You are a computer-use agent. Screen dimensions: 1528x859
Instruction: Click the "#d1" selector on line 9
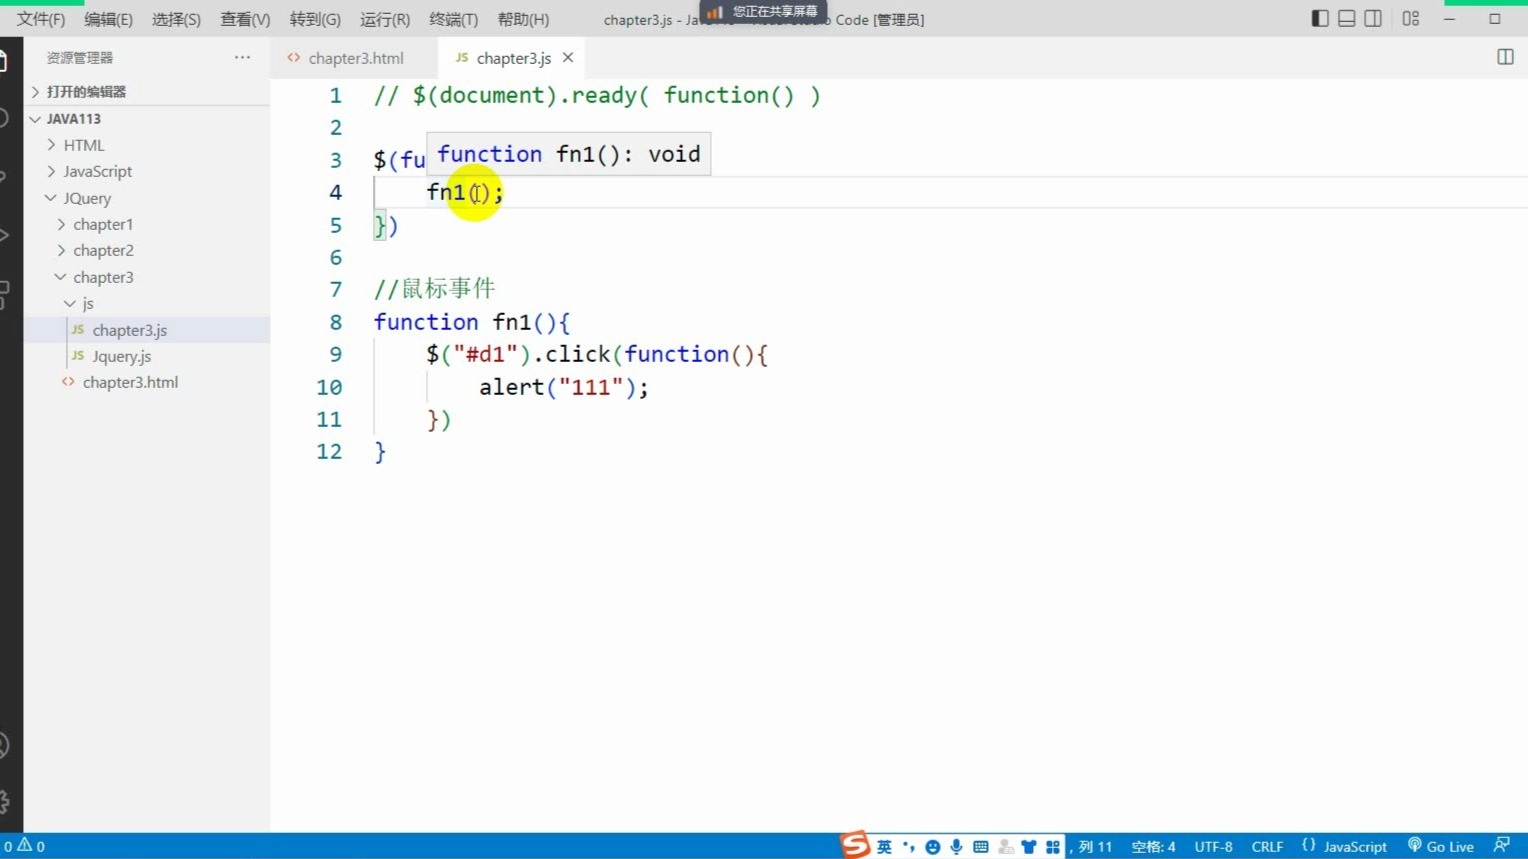(x=485, y=354)
